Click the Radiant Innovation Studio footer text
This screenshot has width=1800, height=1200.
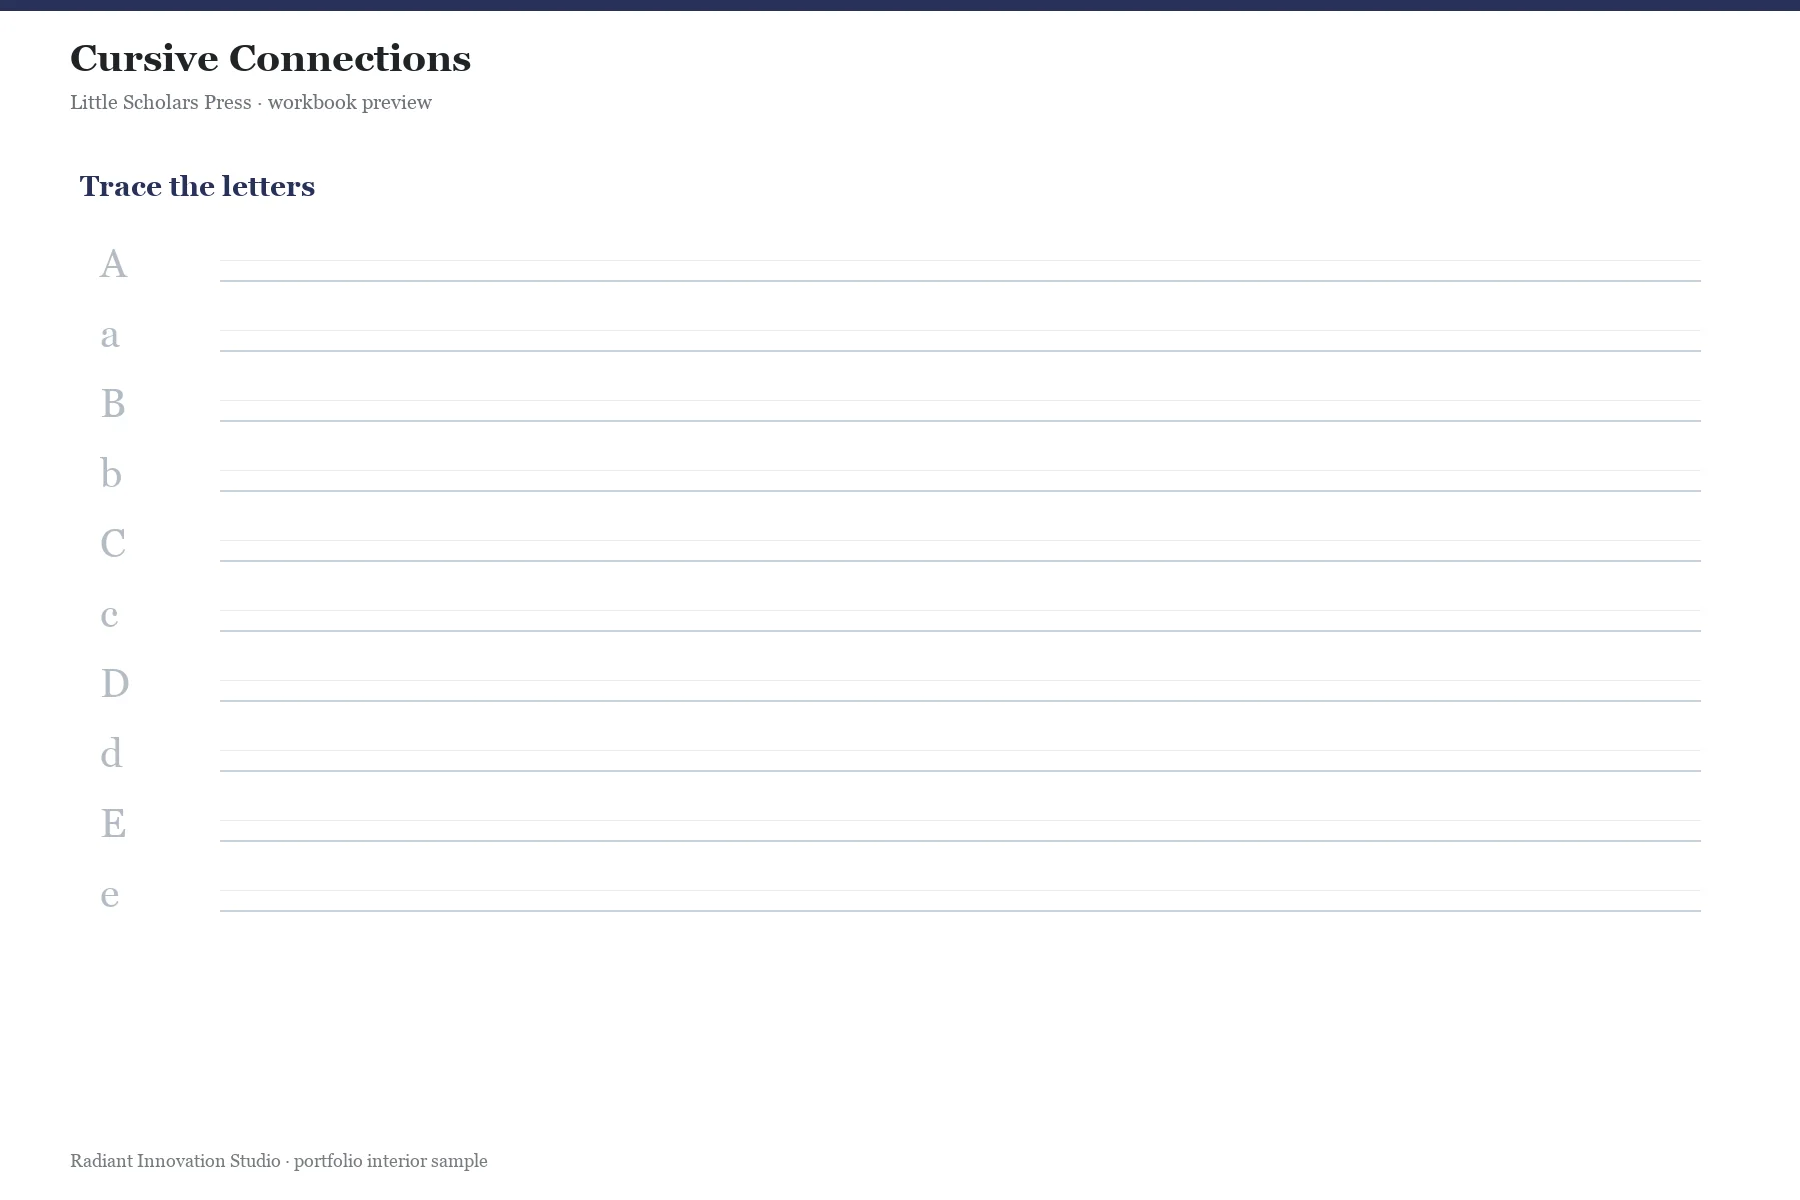279,1161
